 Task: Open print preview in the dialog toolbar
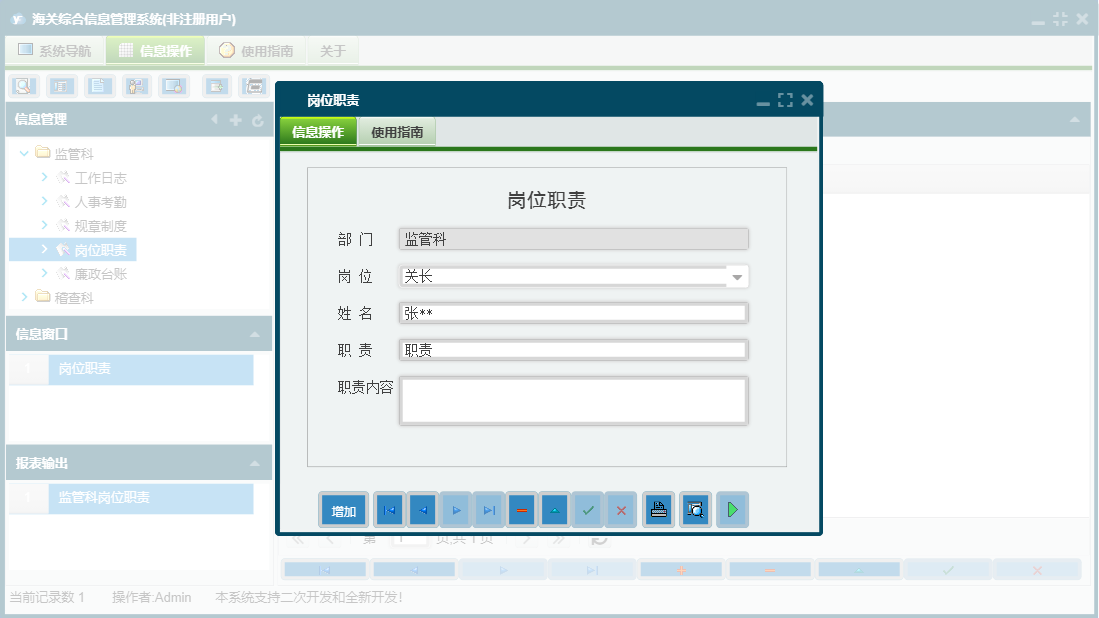(695, 509)
